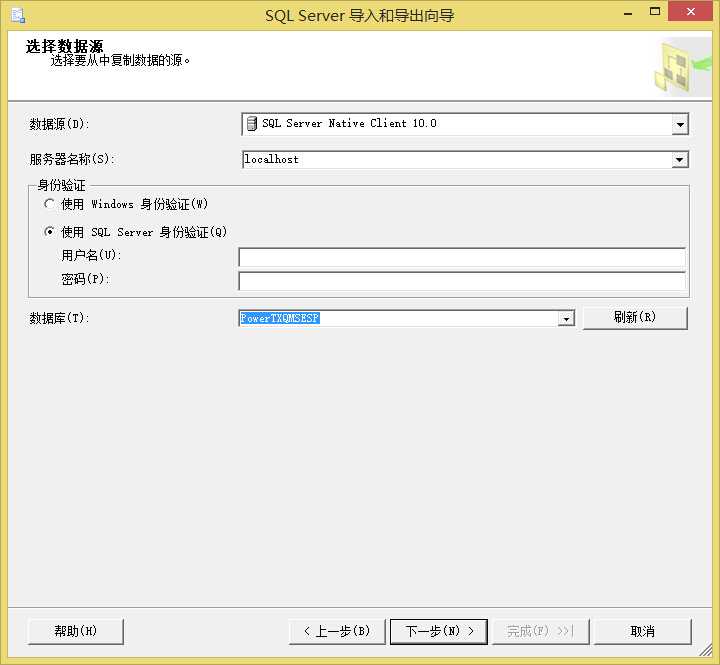Image resolution: width=720 pixels, height=665 pixels.
Task: Click the 刷新(R) refresh button
Action: 635,318
